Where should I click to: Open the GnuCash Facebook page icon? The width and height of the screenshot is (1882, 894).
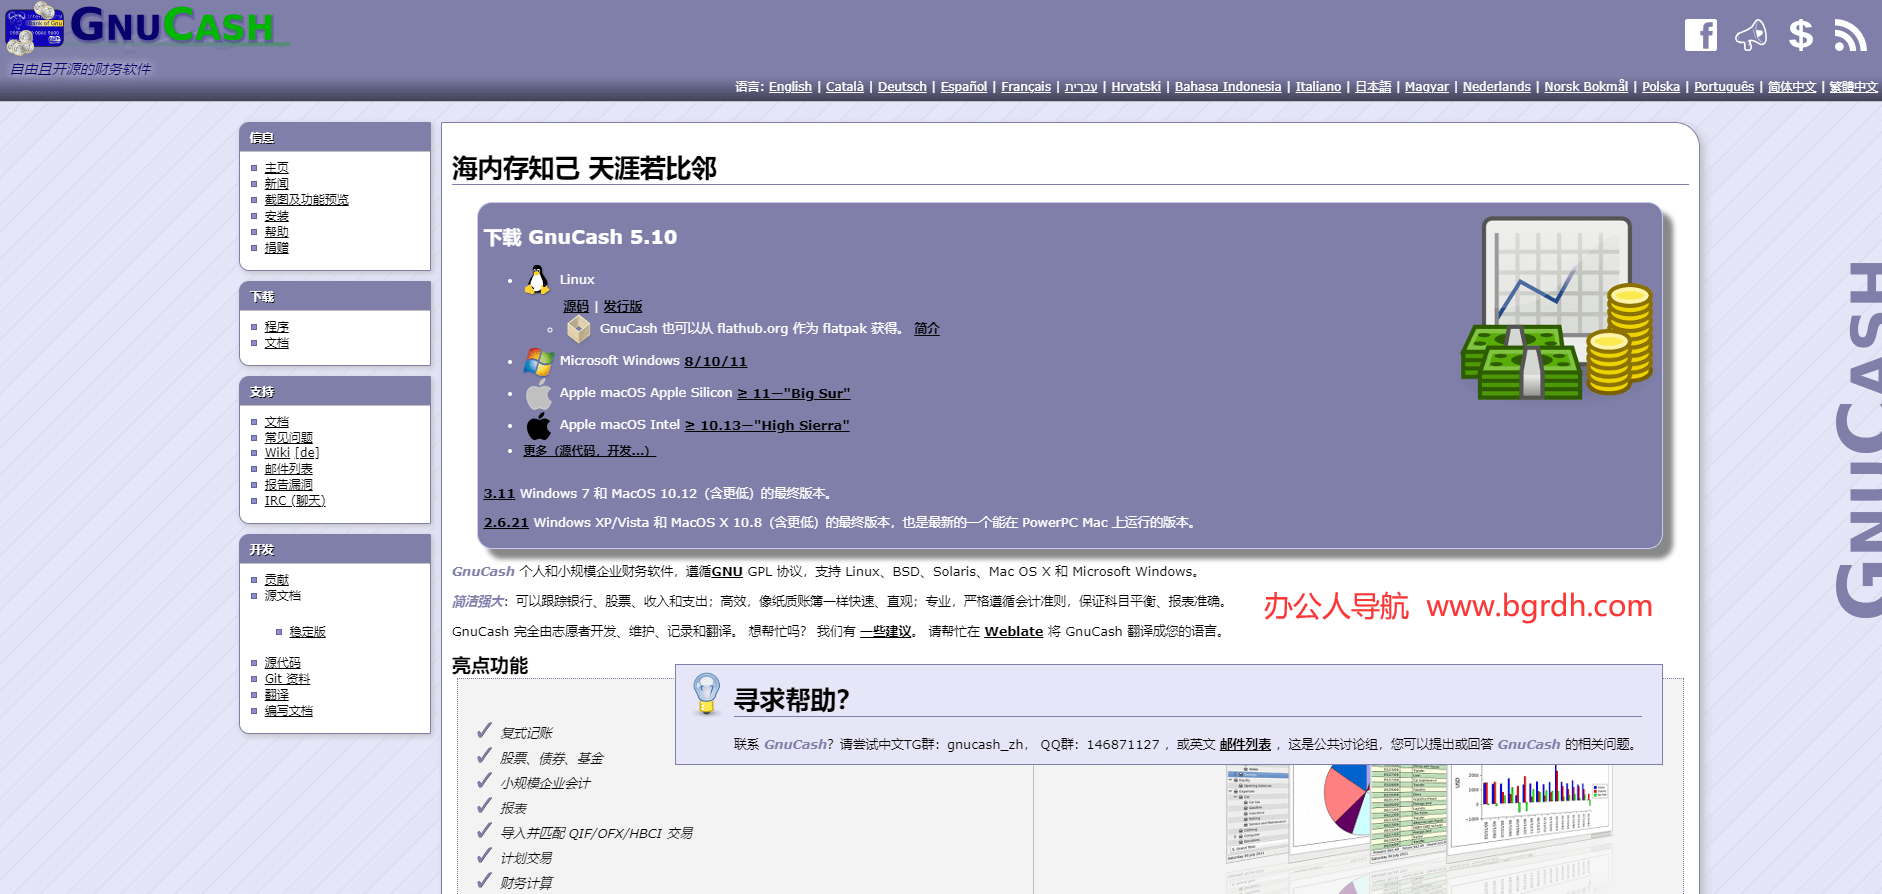pyautogui.click(x=1700, y=35)
